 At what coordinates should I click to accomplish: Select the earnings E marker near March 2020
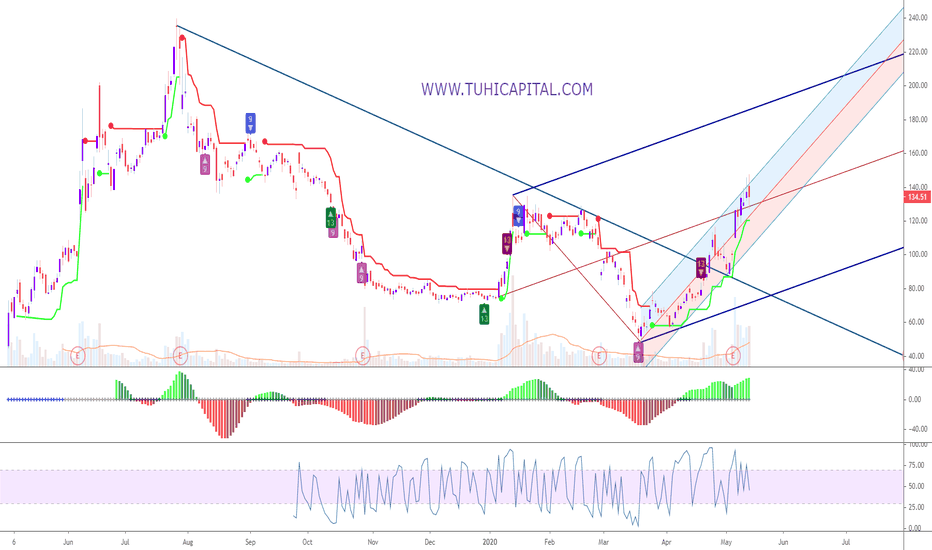[599, 356]
